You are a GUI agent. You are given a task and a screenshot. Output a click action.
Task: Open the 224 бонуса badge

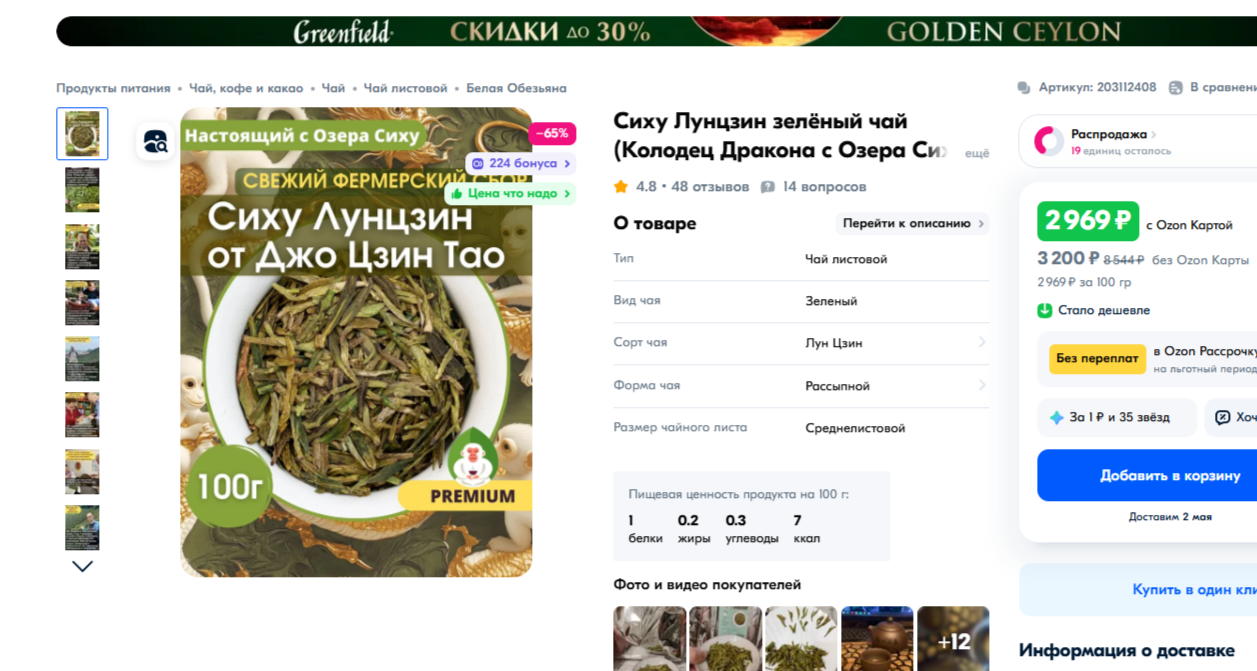(x=521, y=163)
